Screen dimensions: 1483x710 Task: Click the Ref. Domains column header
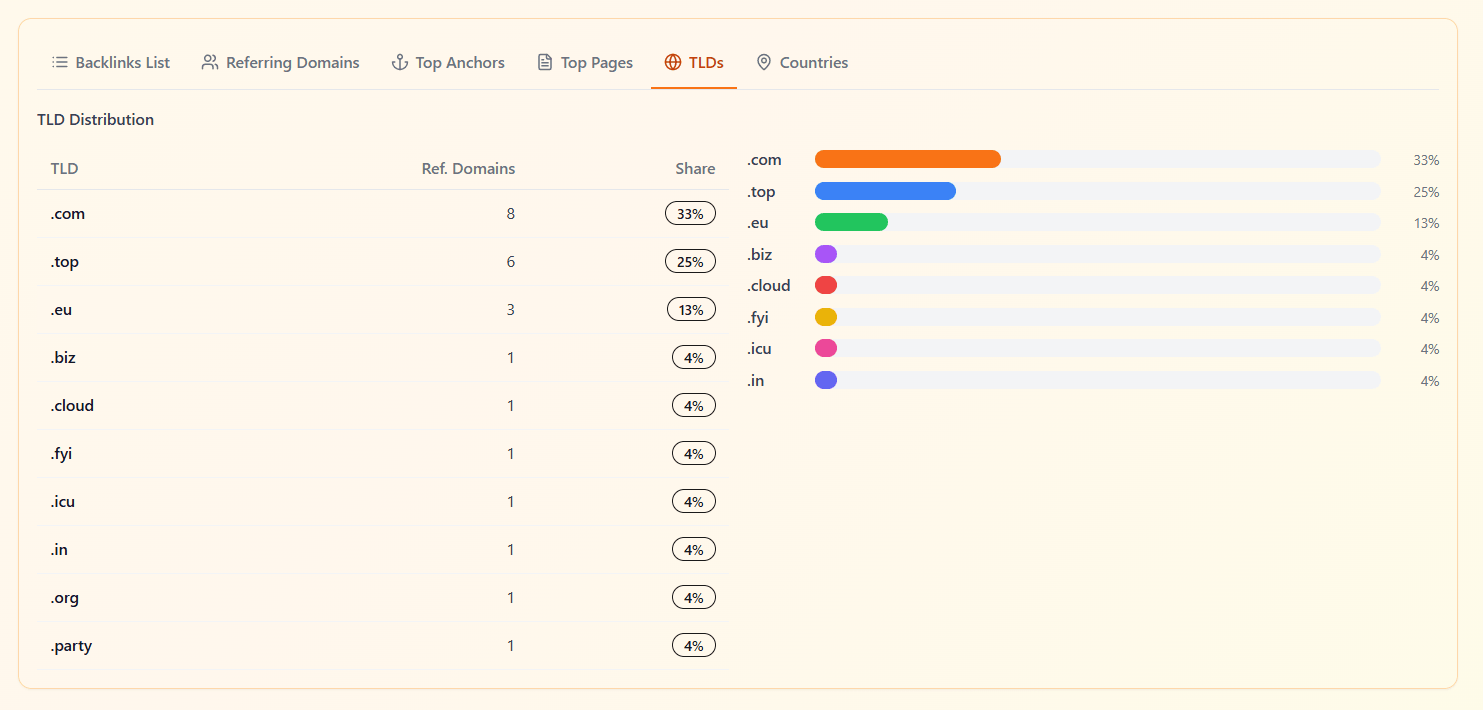click(468, 168)
